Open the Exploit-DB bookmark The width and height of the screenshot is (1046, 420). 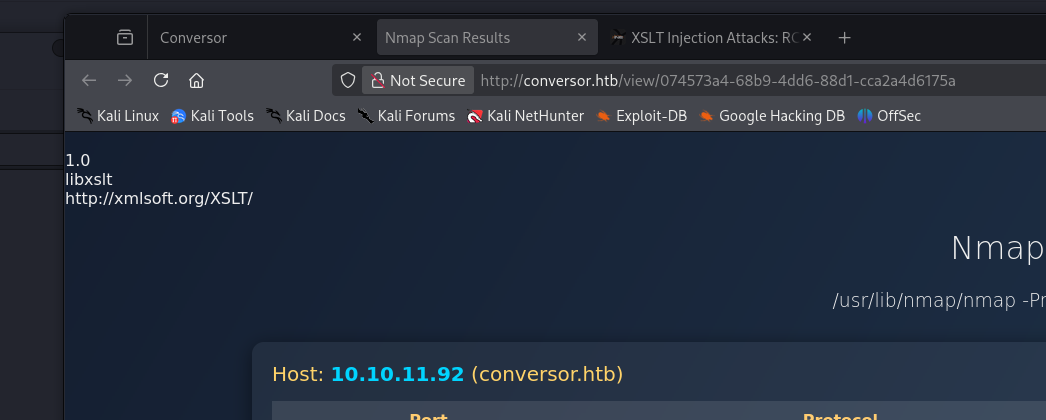[641, 116]
